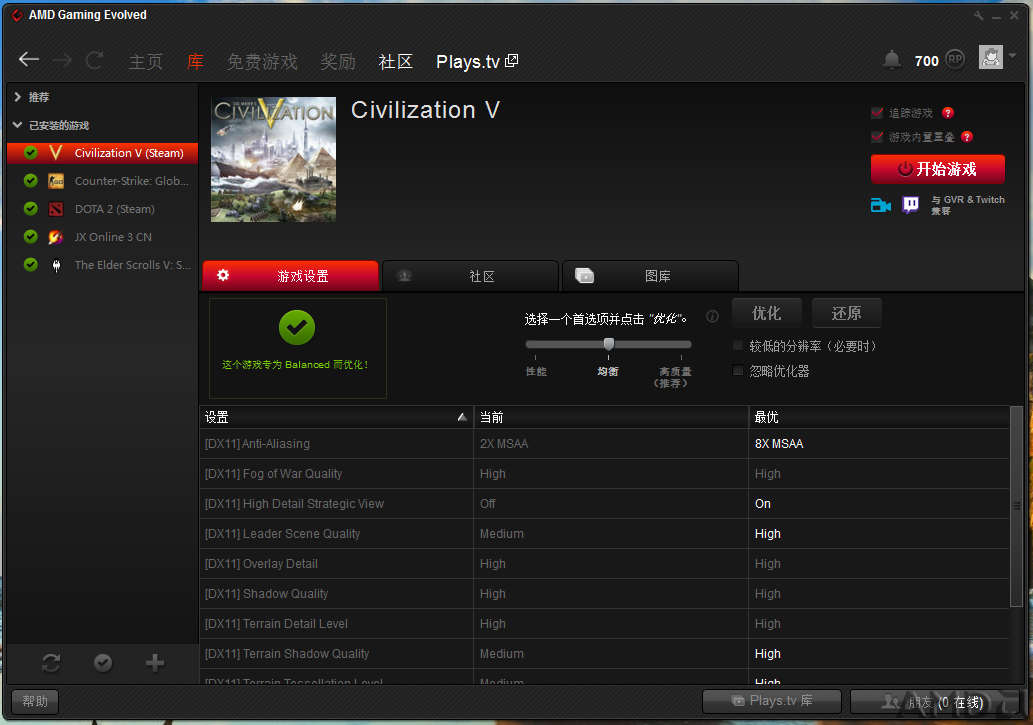Click the Elder Scrolls Skyrim icon in sidebar
This screenshot has width=1033, height=725.
click(56, 265)
